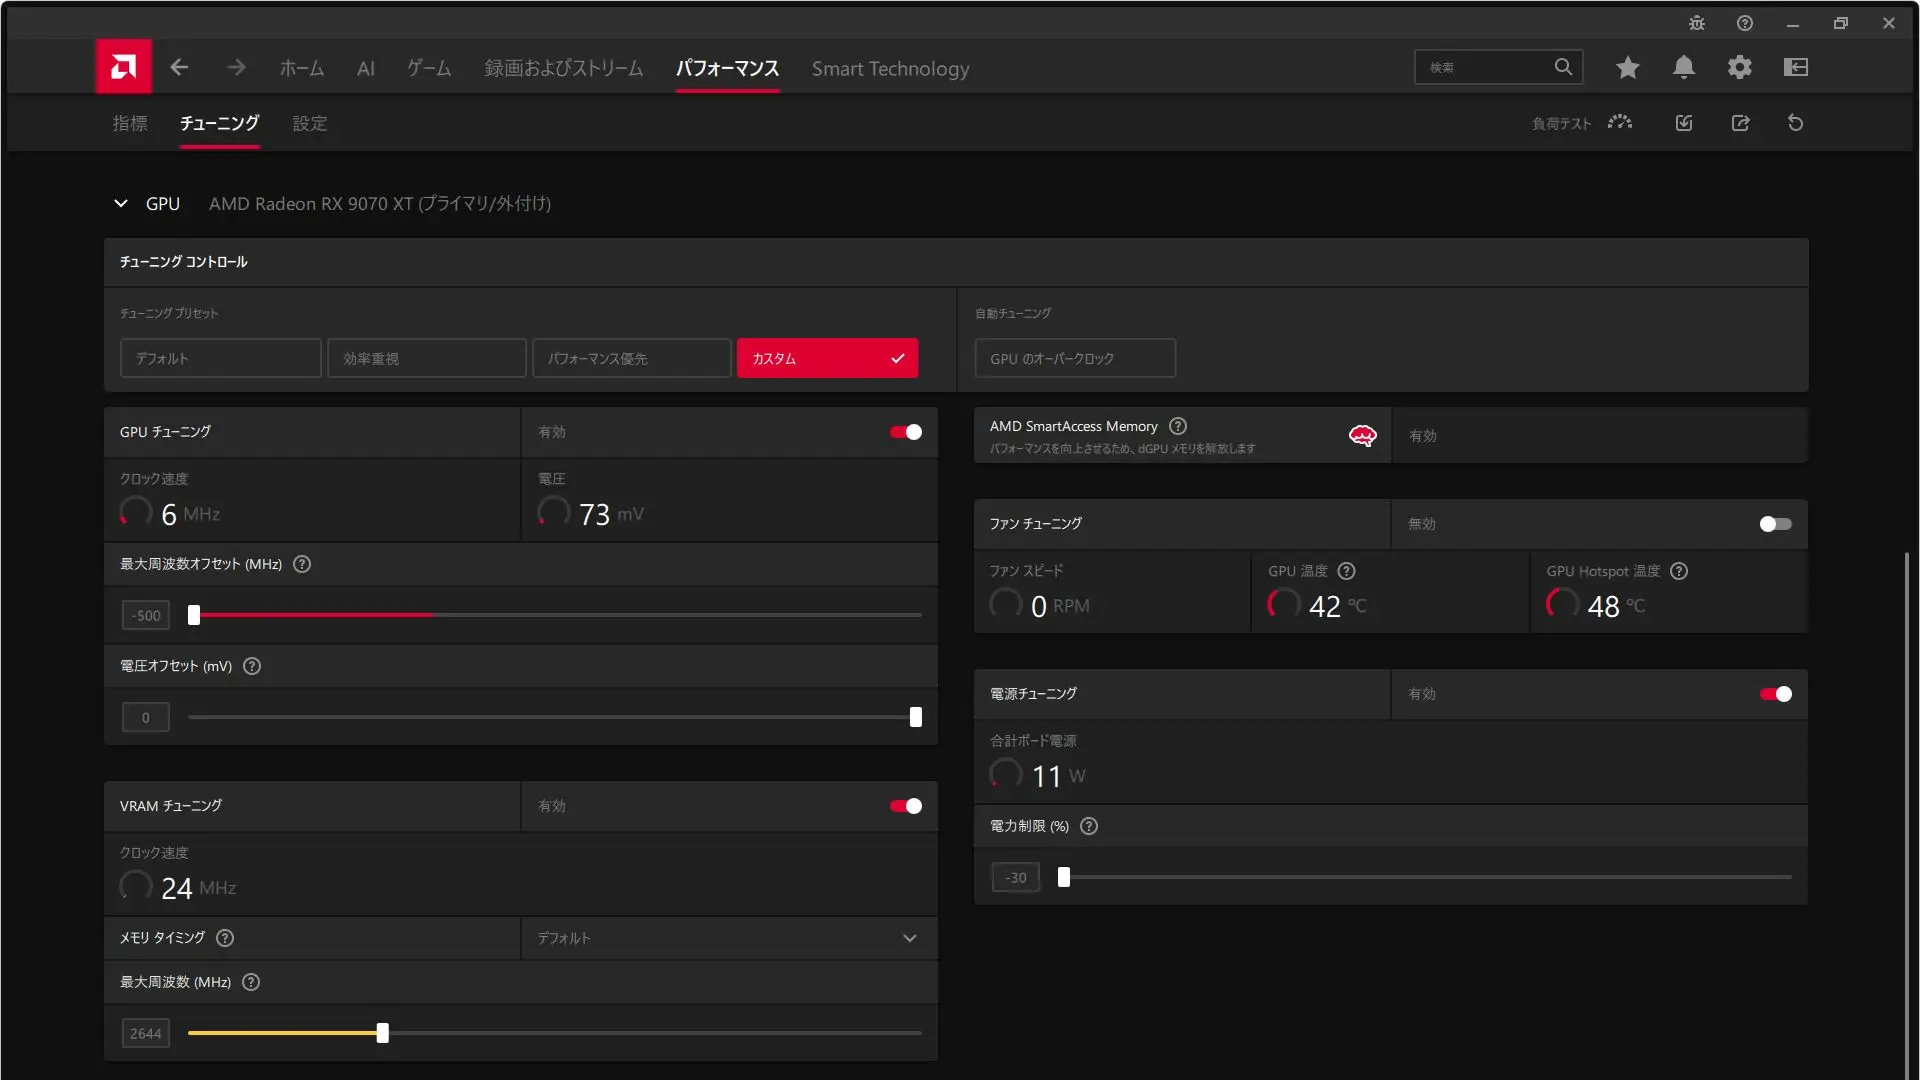
Task: Collapse the GPU section chevron
Action: [121, 203]
